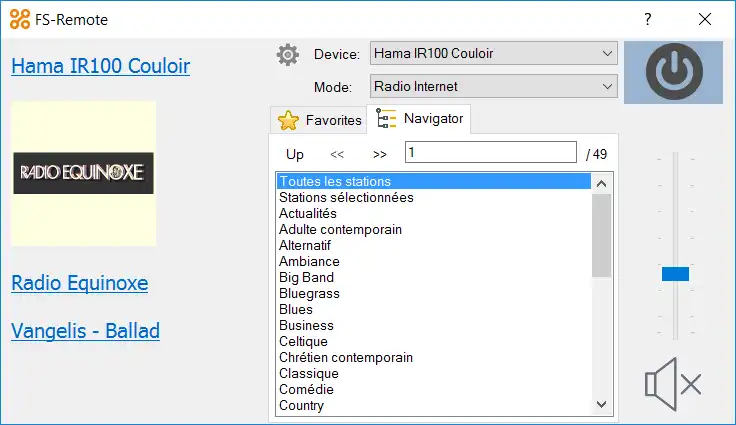
Task: Go up one level with Up
Action: point(295,154)
